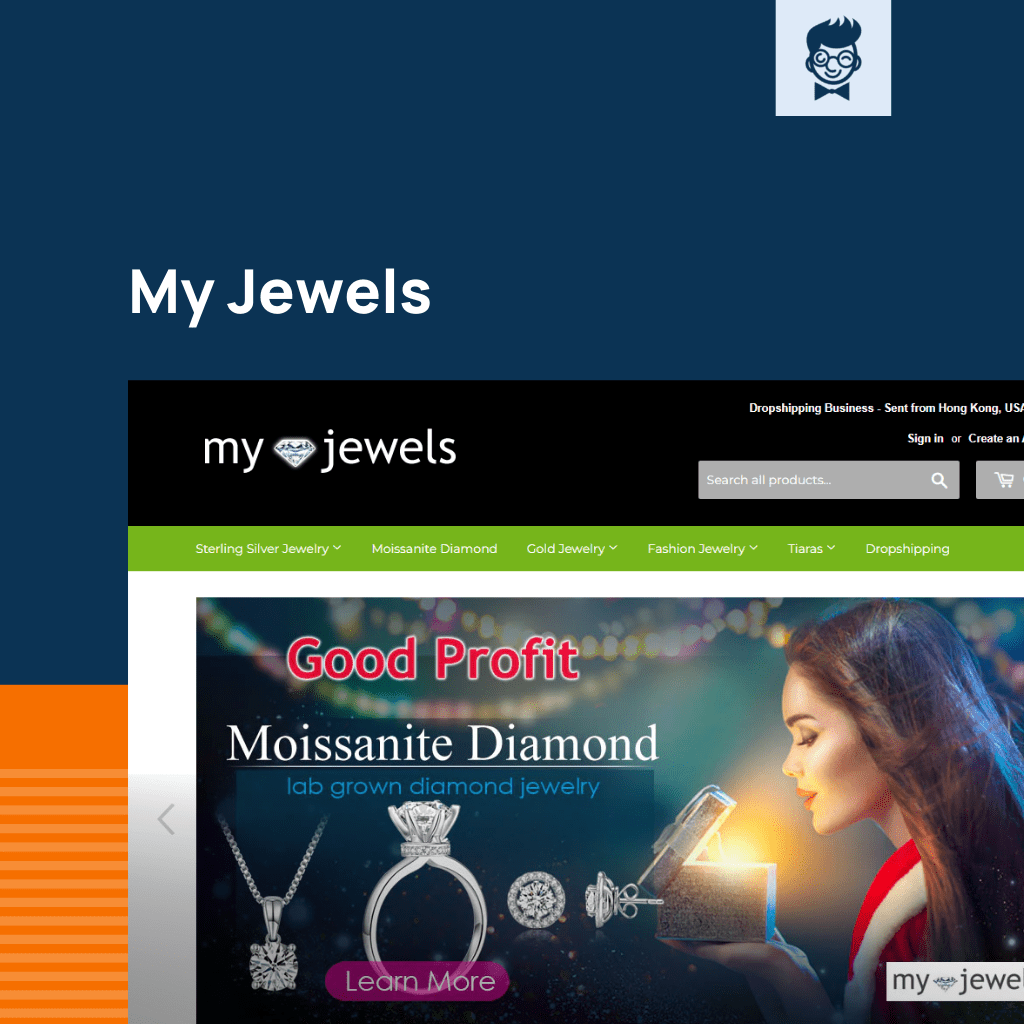Expand the Fashion Jewelry dropdown
Image resolution: width=1024 pixels, height=1024 pixels.
point(703,549)
